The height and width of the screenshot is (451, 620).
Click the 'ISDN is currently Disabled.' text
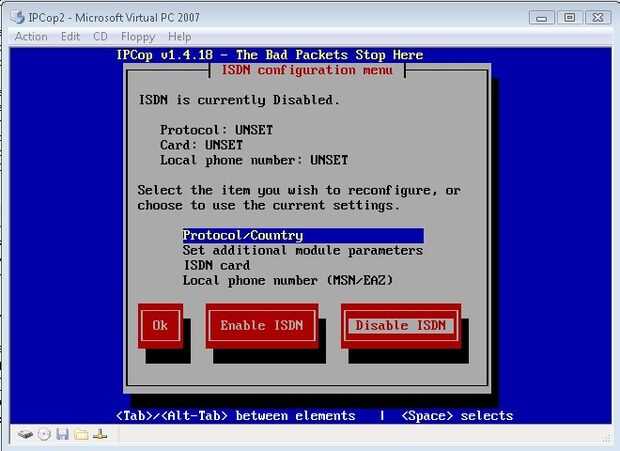(x=239, y=100)
